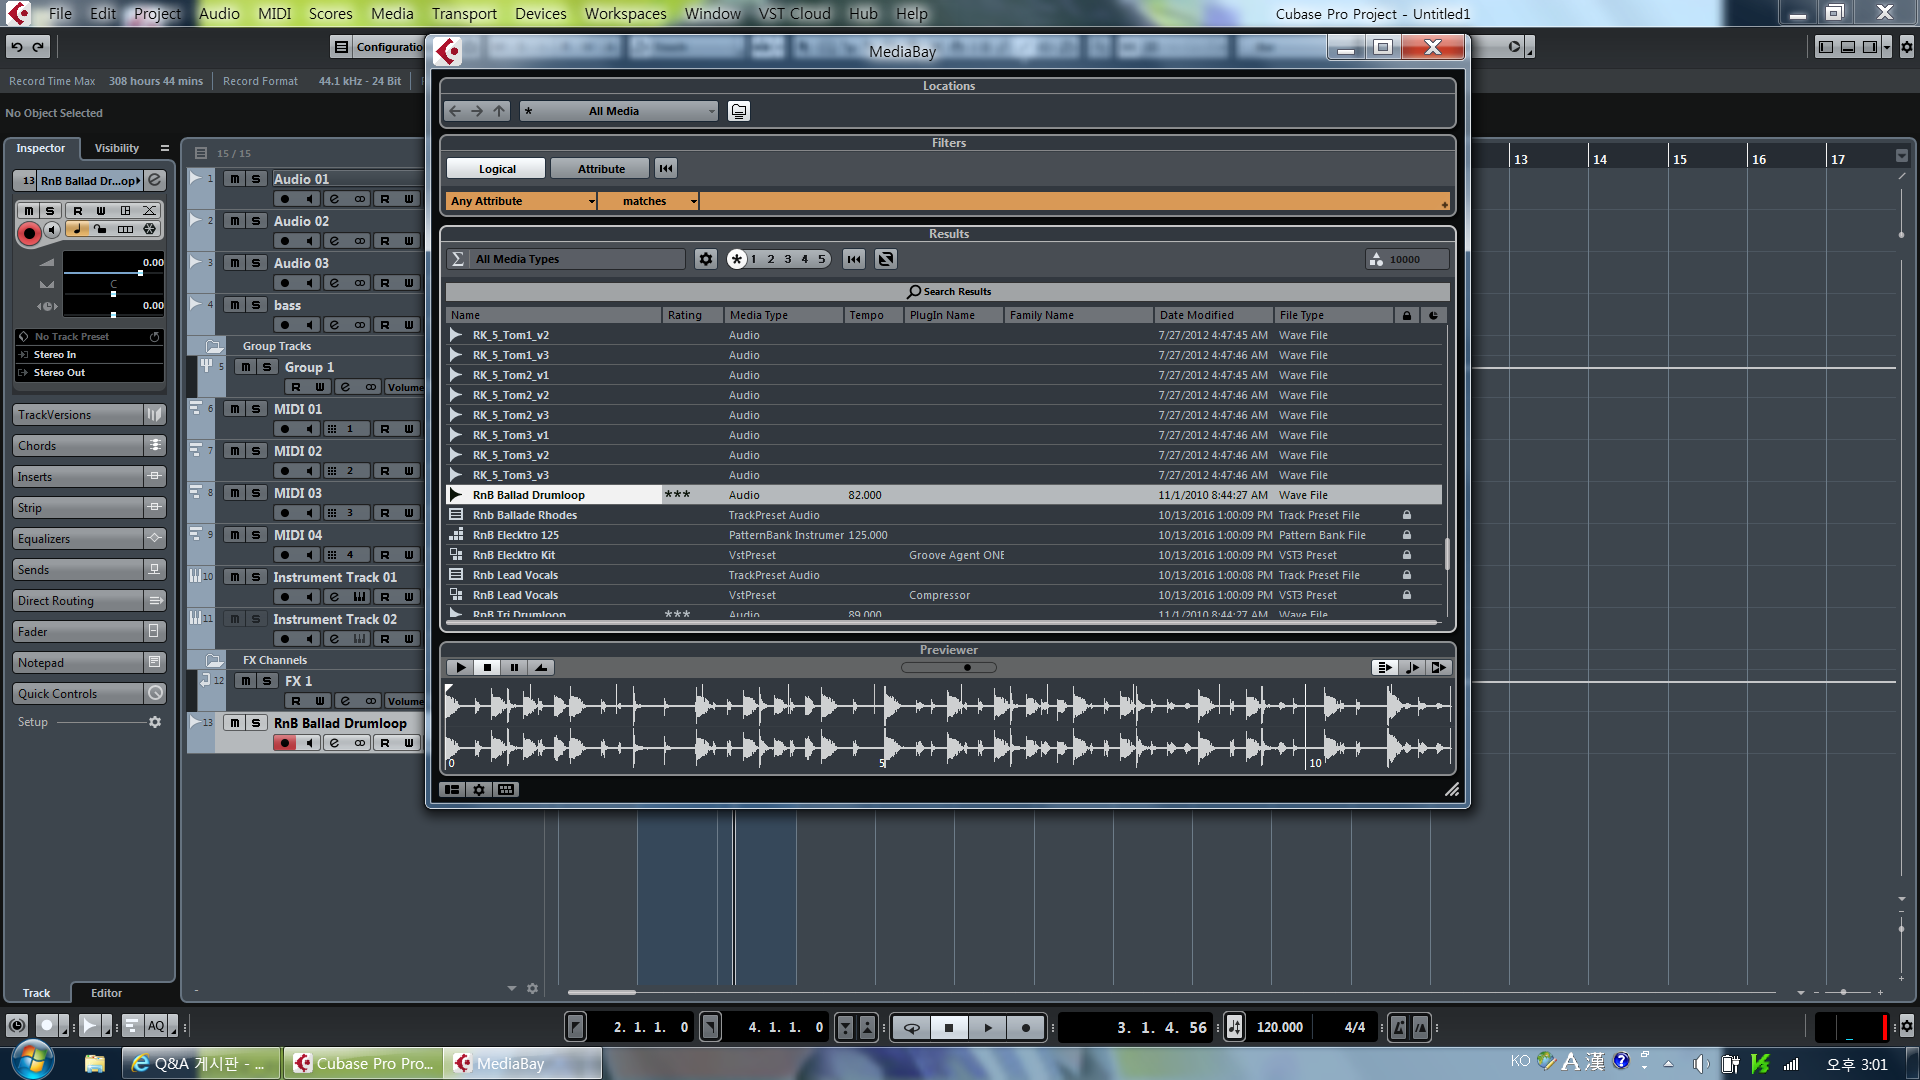Viewport: 1920px width, 1080px height.
Task: Open MediaBay preferences gear at bottom
Action: (x=479, y=790)
